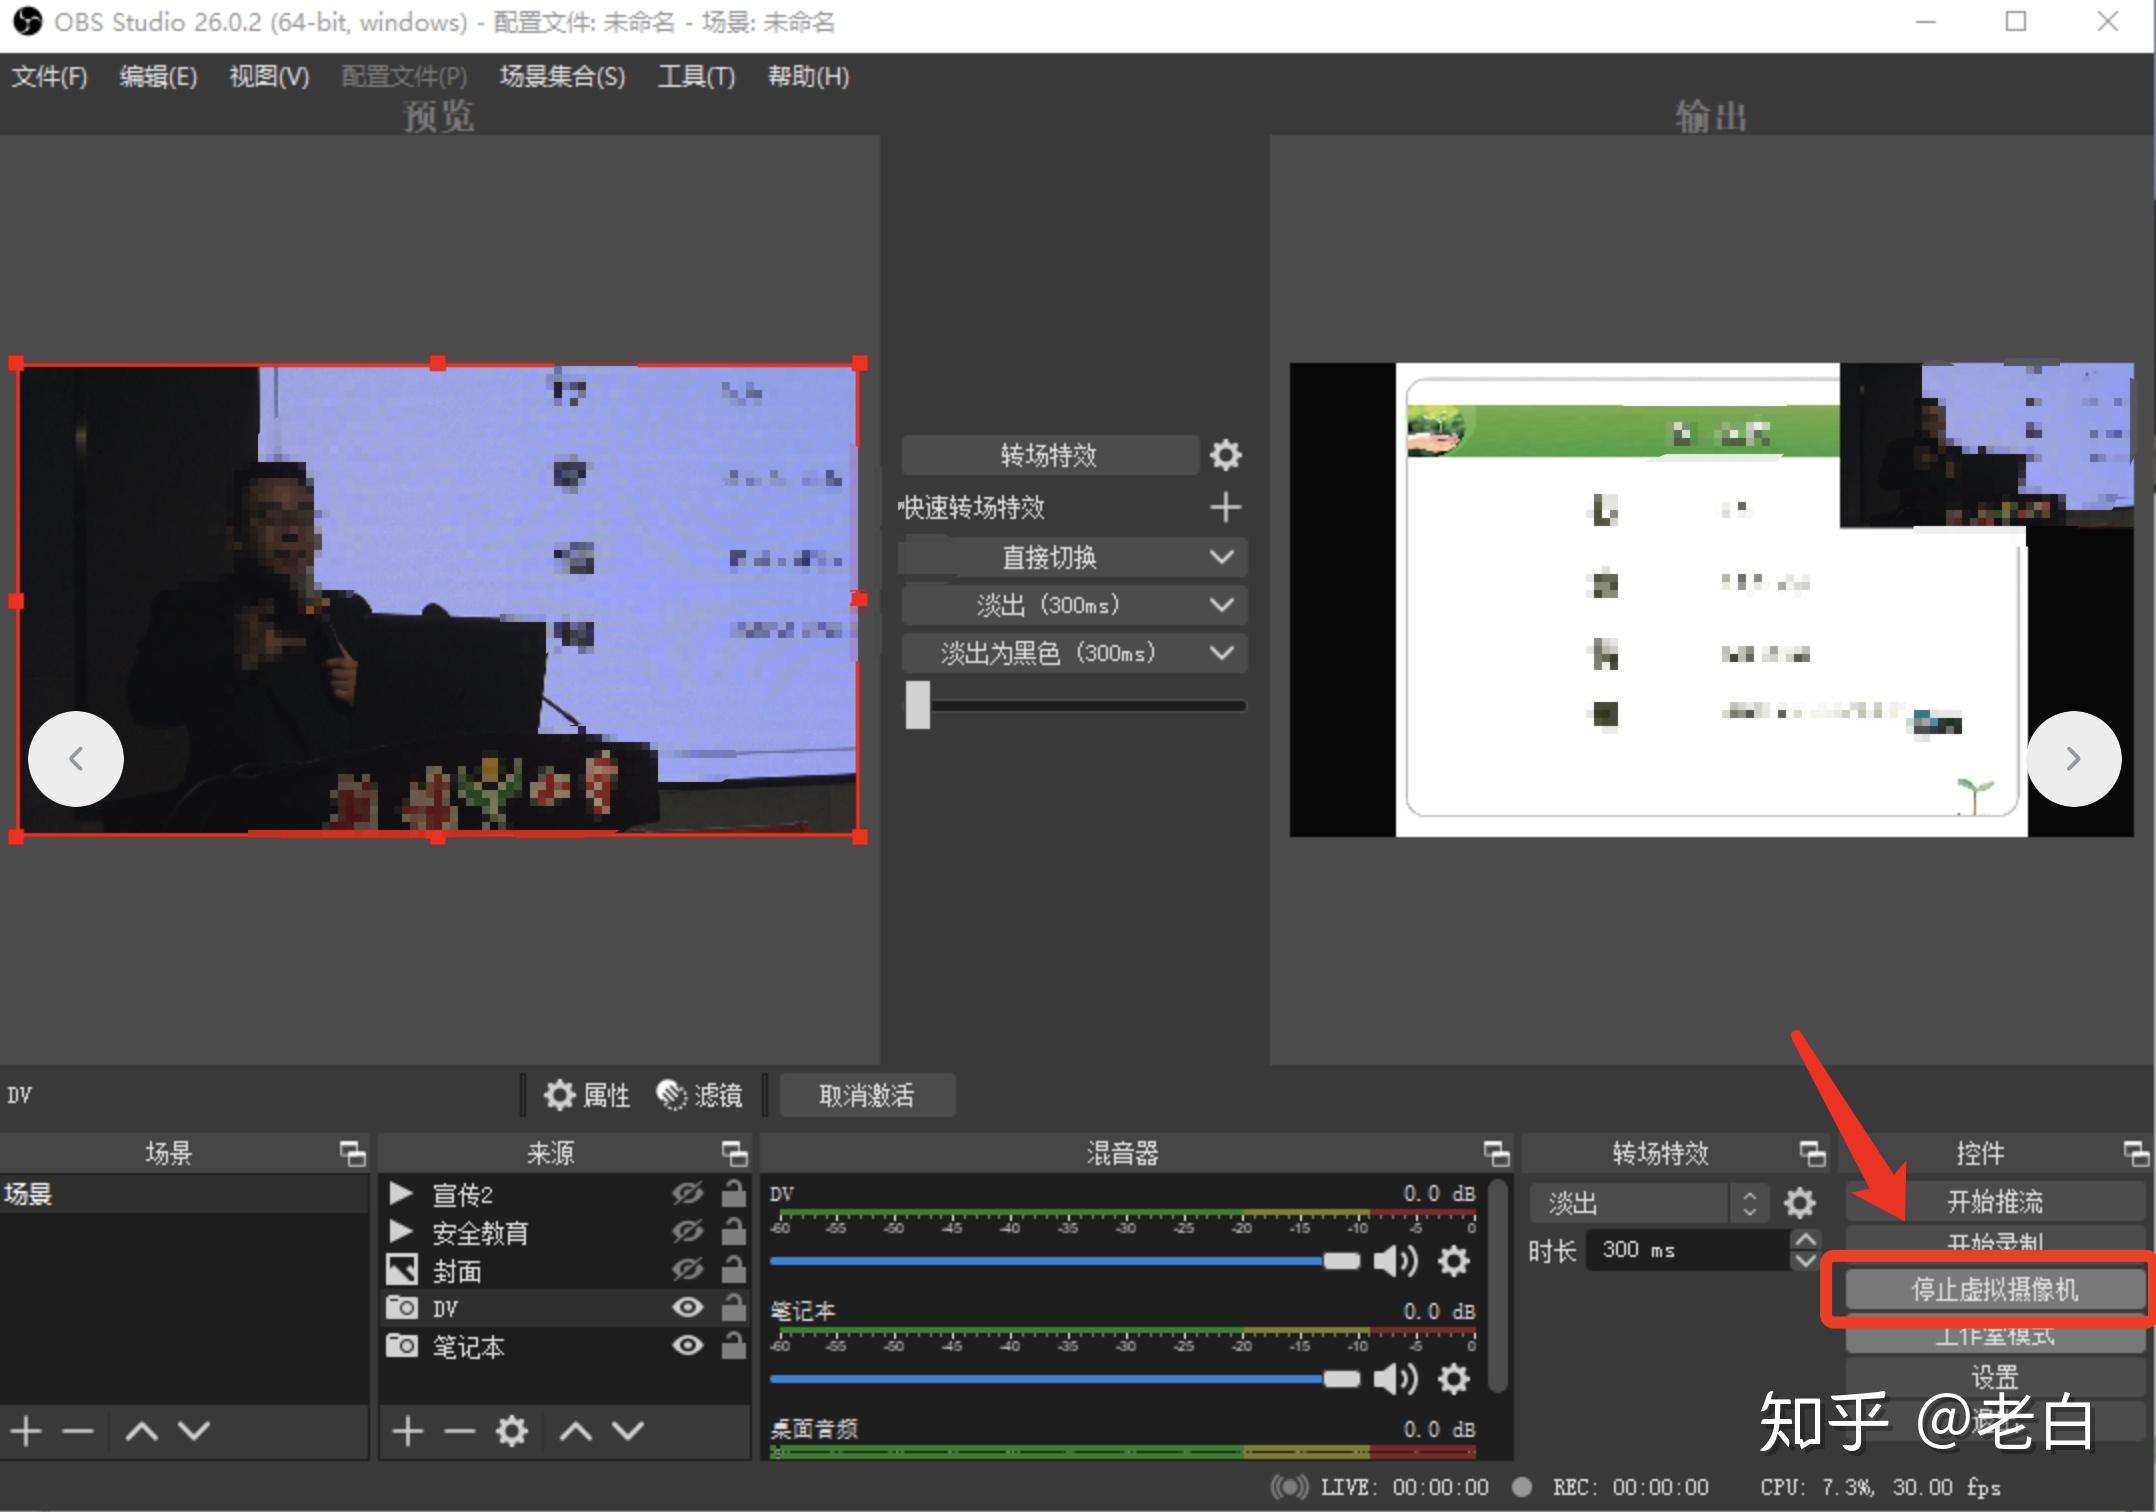Move source down with arrow in 来源 panel

click(628, 1431)
